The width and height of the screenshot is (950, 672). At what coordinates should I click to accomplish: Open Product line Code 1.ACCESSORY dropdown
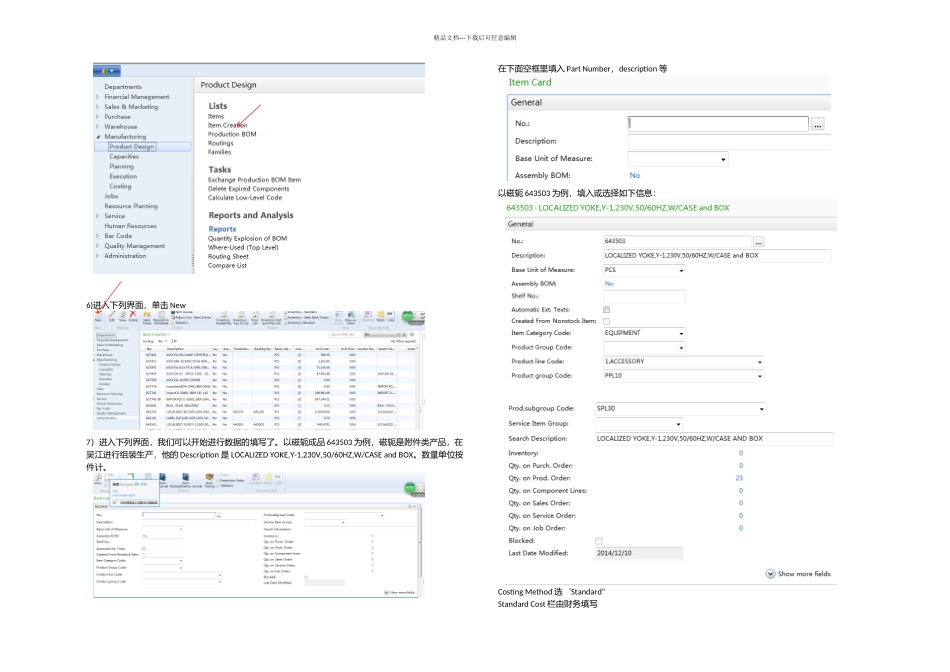[x=760, y=362]
